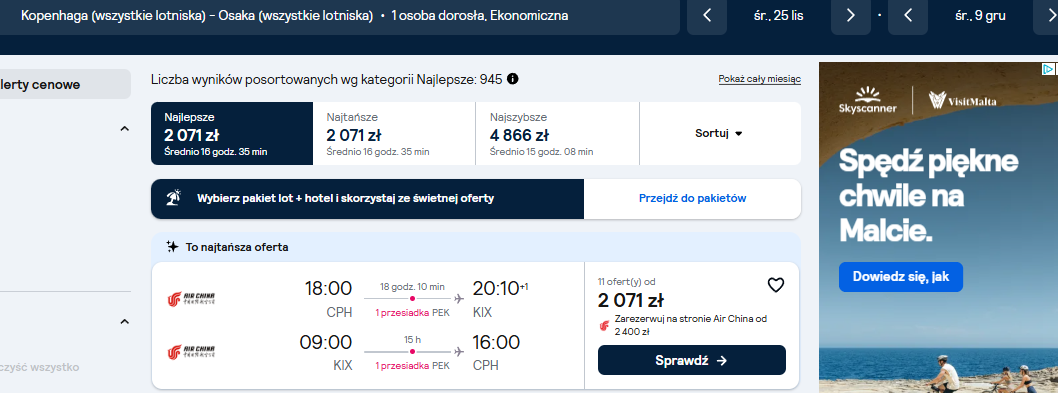Go to previous return date before śr., 9 gru
The image size is (1058, 393).
[x=908, y=16]
